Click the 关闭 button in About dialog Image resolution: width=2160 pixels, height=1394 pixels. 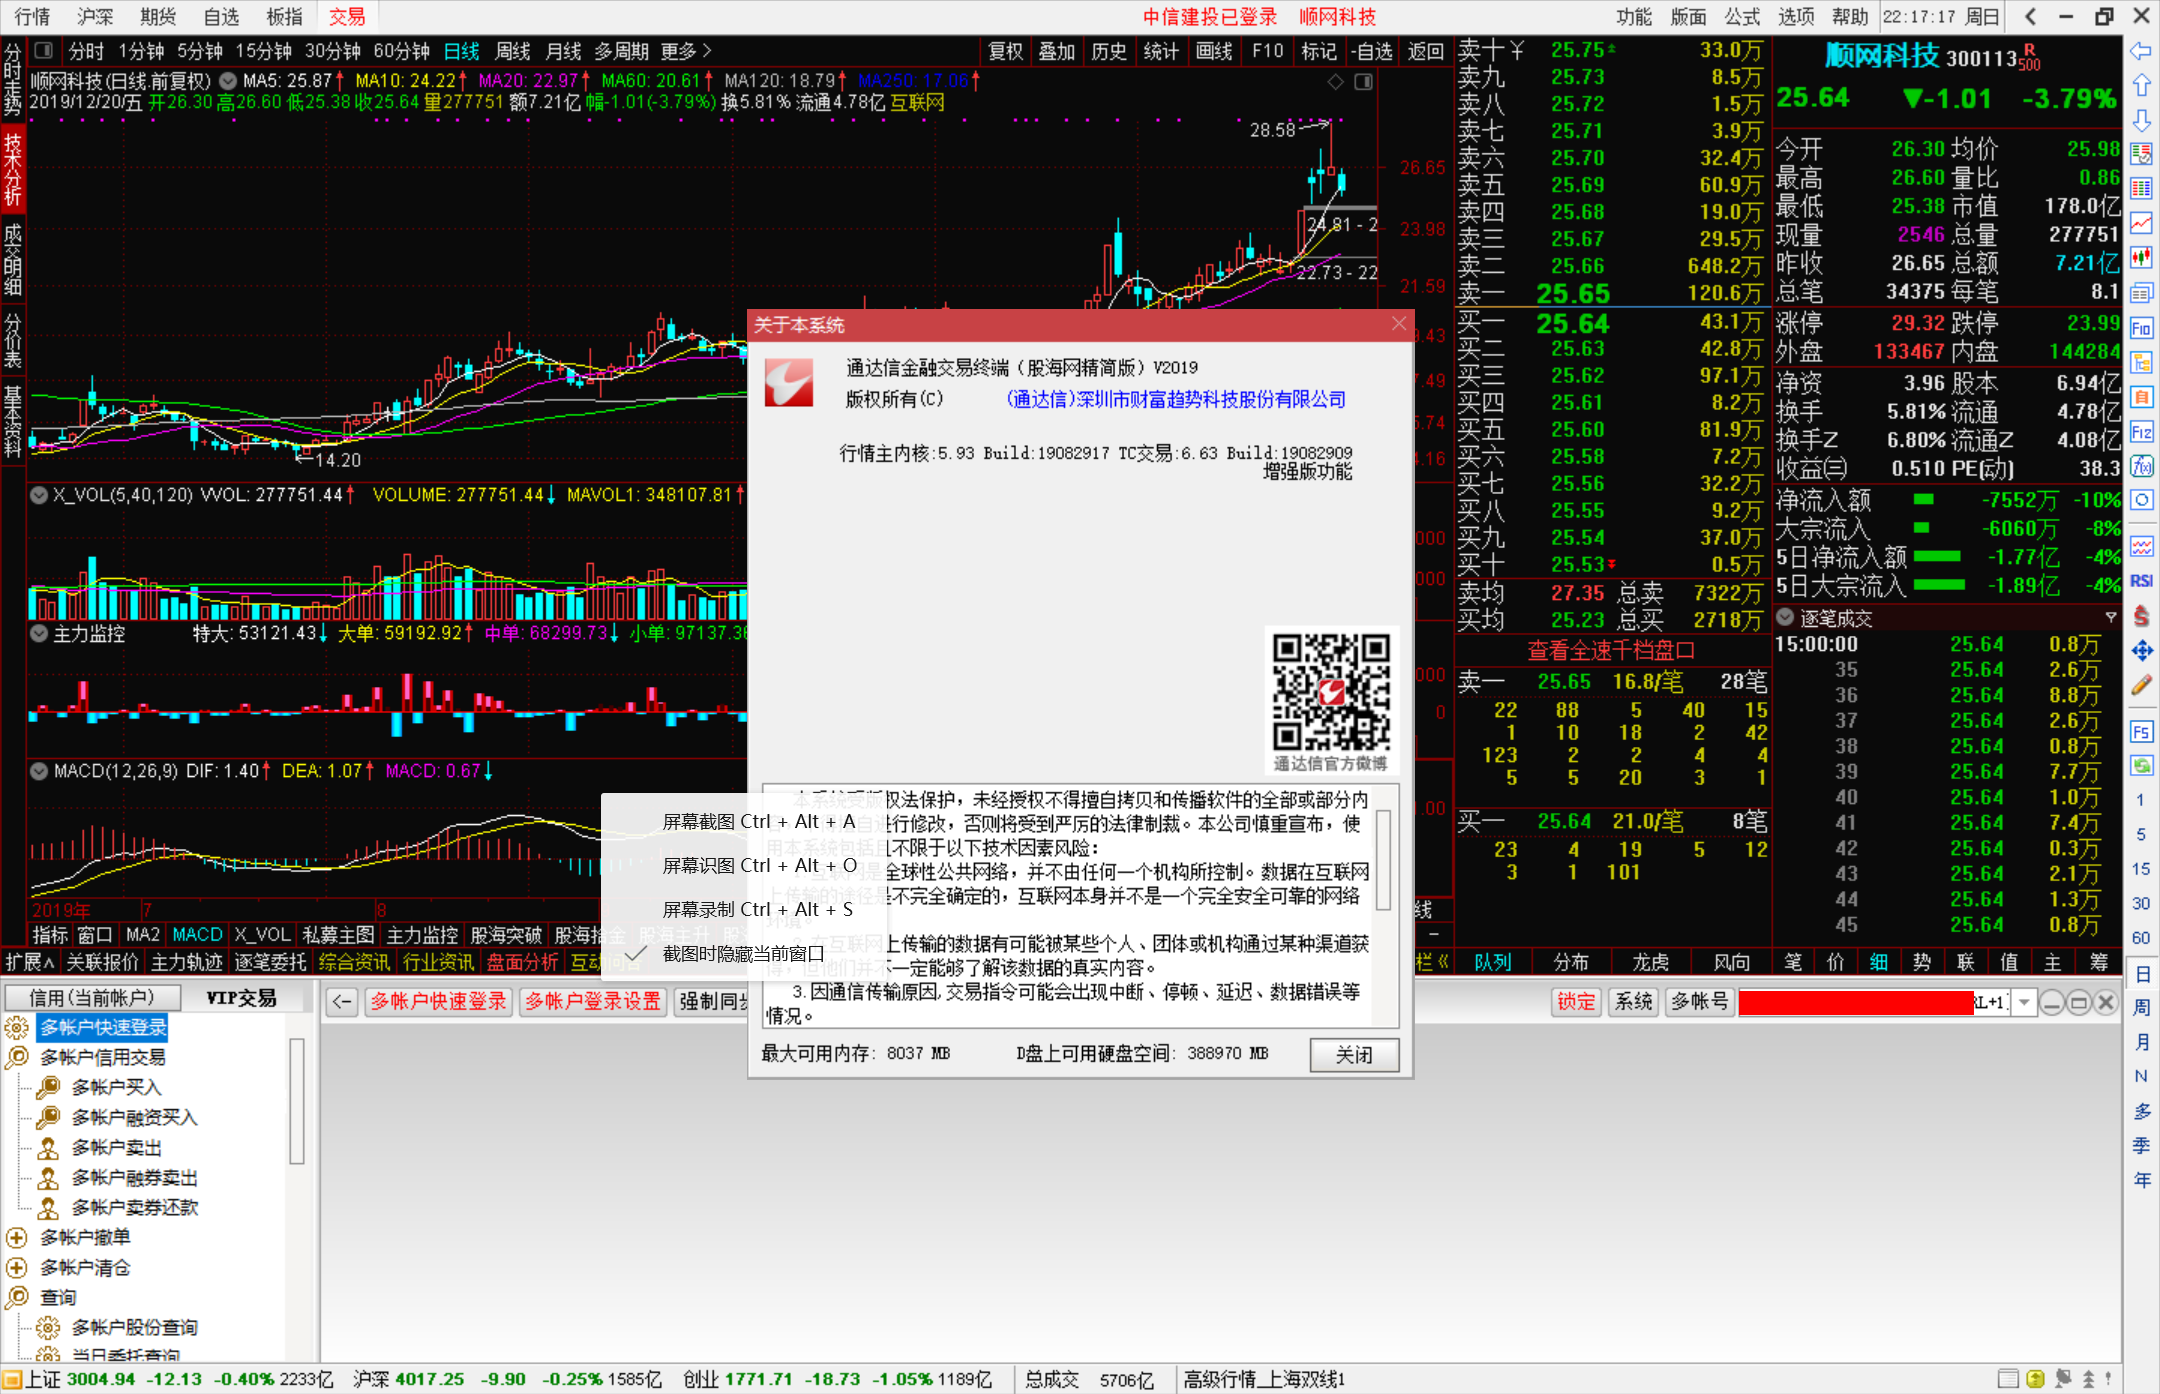(x=1354, y=1055)
